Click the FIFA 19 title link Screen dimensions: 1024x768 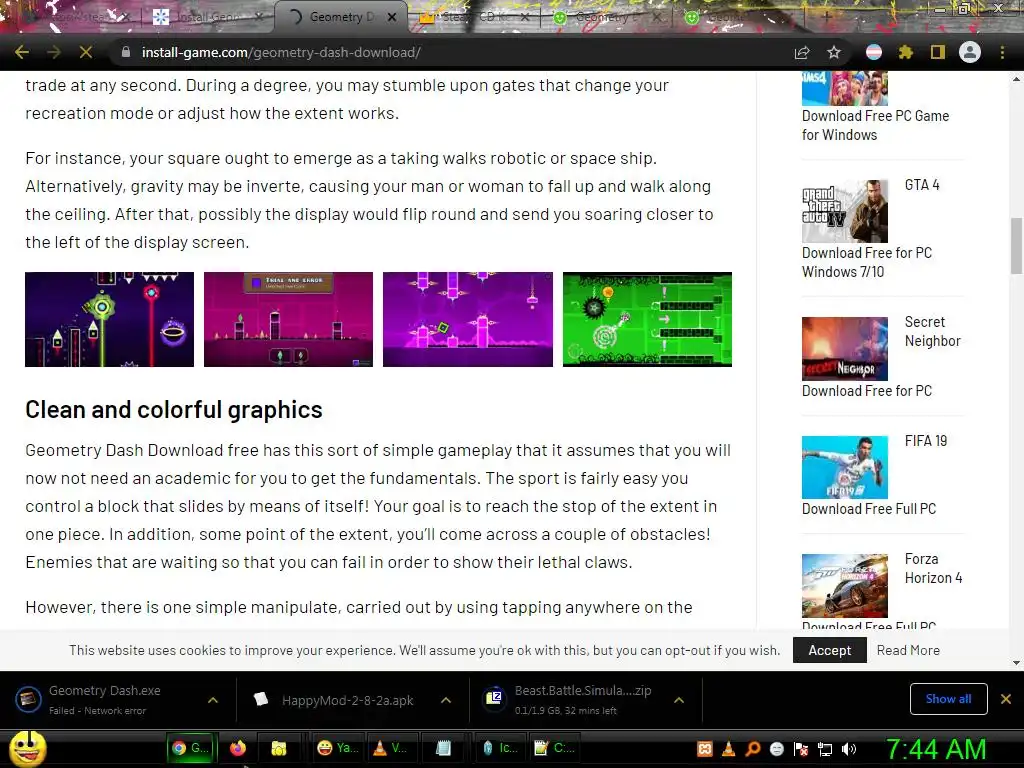925,441
